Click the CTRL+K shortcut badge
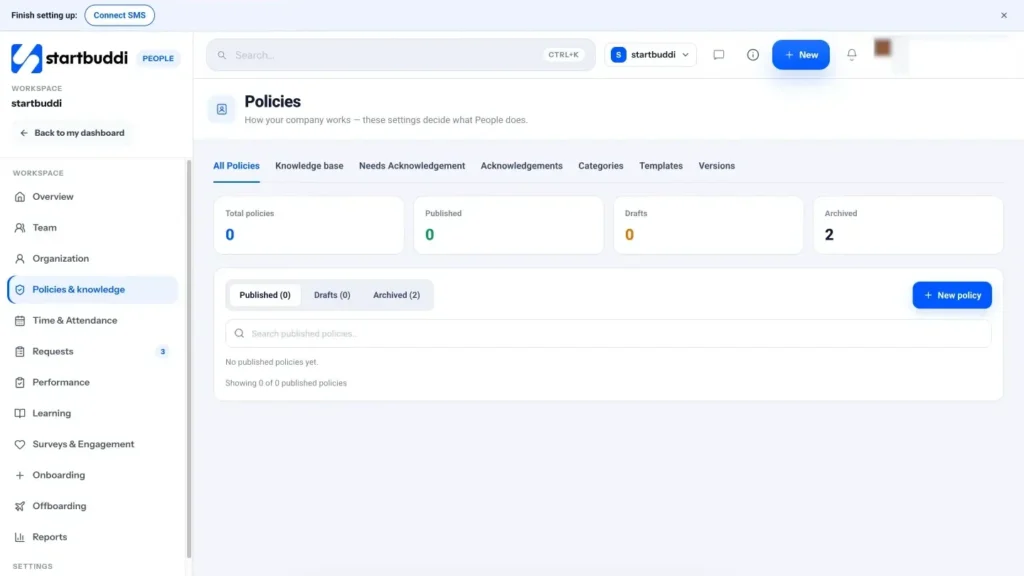Image resolution: width=1024 pixels, height=576 pixels. (x=563, y=55)
